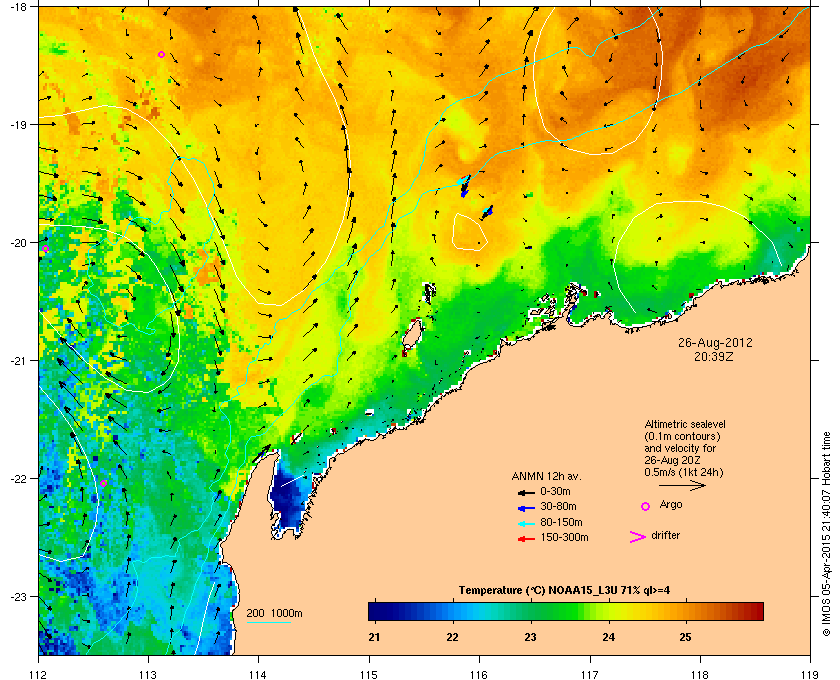Click the blue 30-80m legend arrow
The image size is (840, 680).
pos(526,507)
